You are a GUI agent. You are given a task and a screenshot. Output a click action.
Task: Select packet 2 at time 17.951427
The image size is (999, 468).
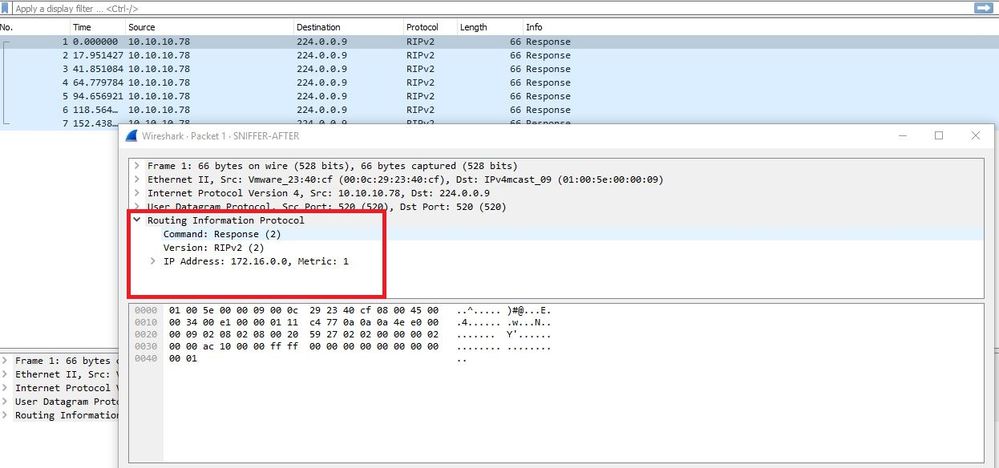coord(499,55)
